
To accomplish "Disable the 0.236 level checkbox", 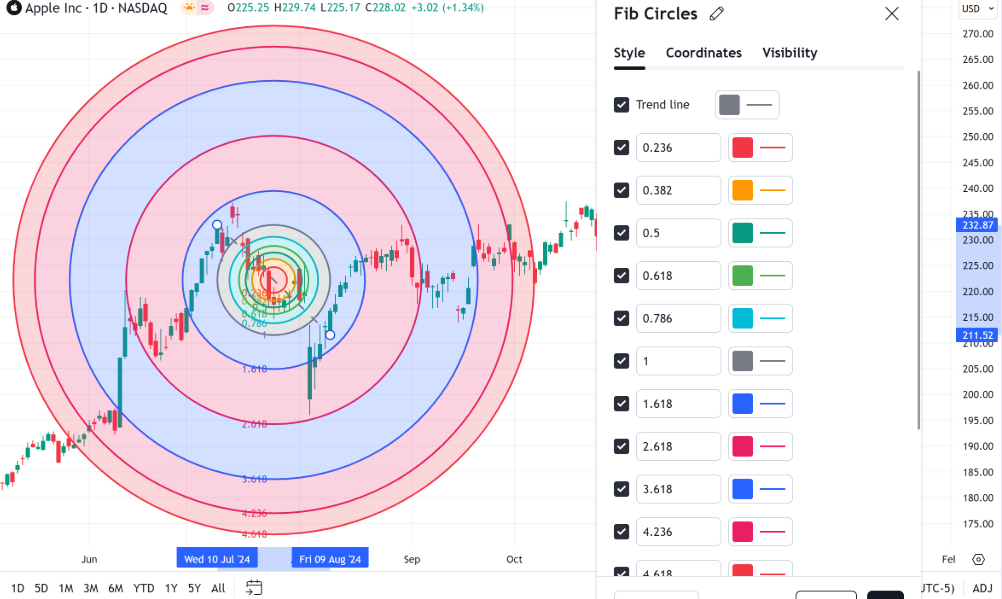I will coord(622,148).
